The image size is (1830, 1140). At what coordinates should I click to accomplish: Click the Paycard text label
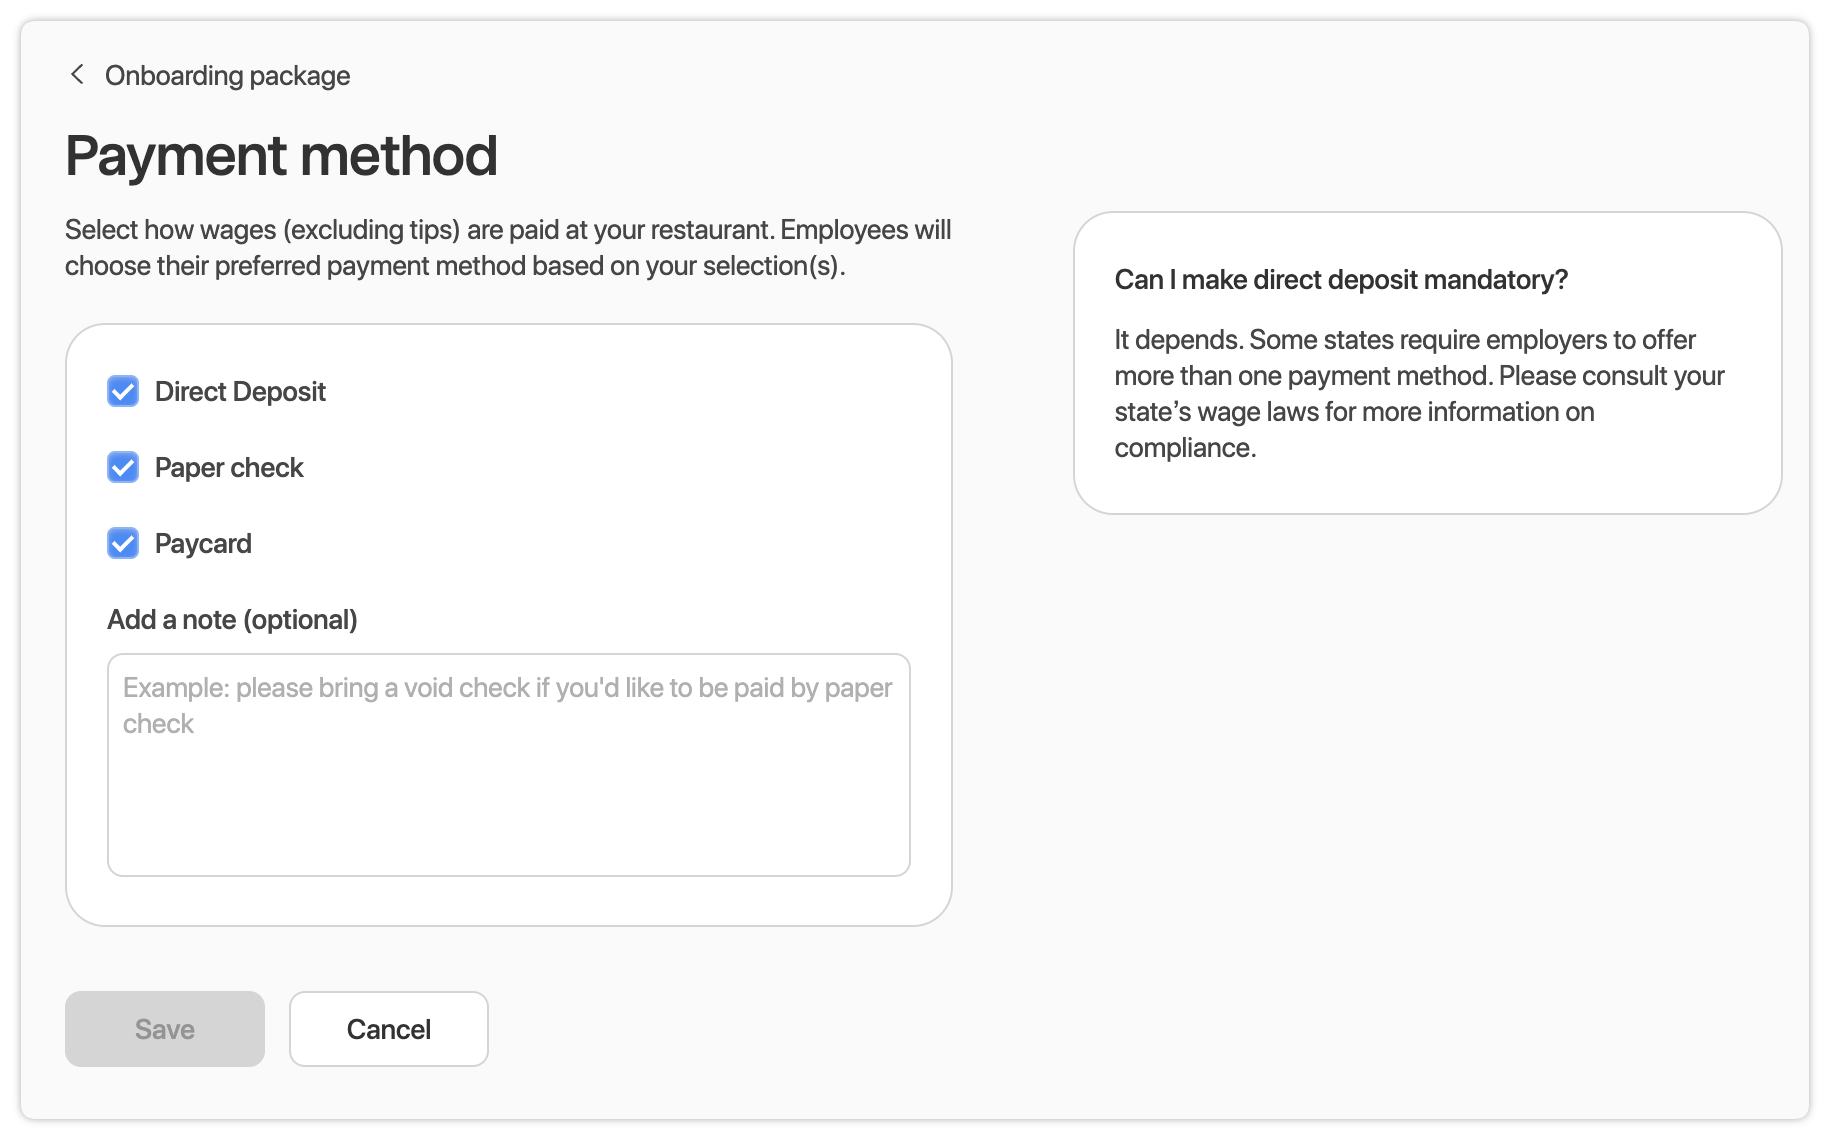click(203, 544)
